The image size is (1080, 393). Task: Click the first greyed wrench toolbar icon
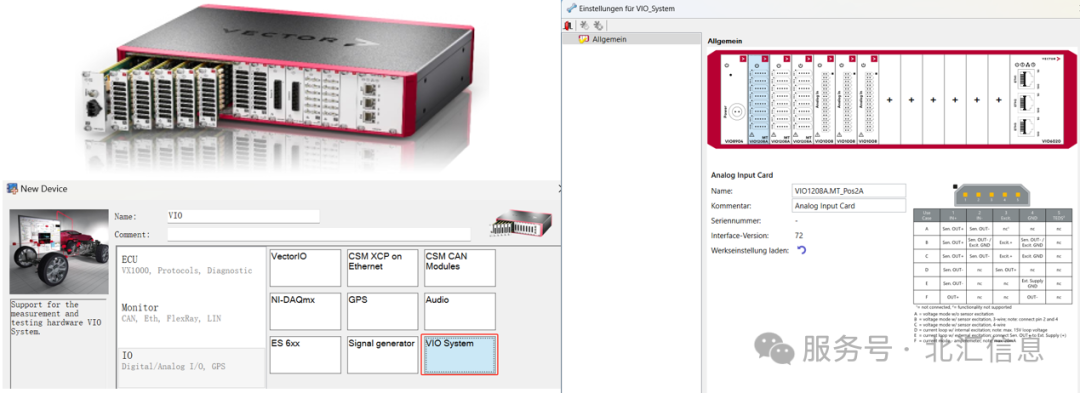point(584,25)
